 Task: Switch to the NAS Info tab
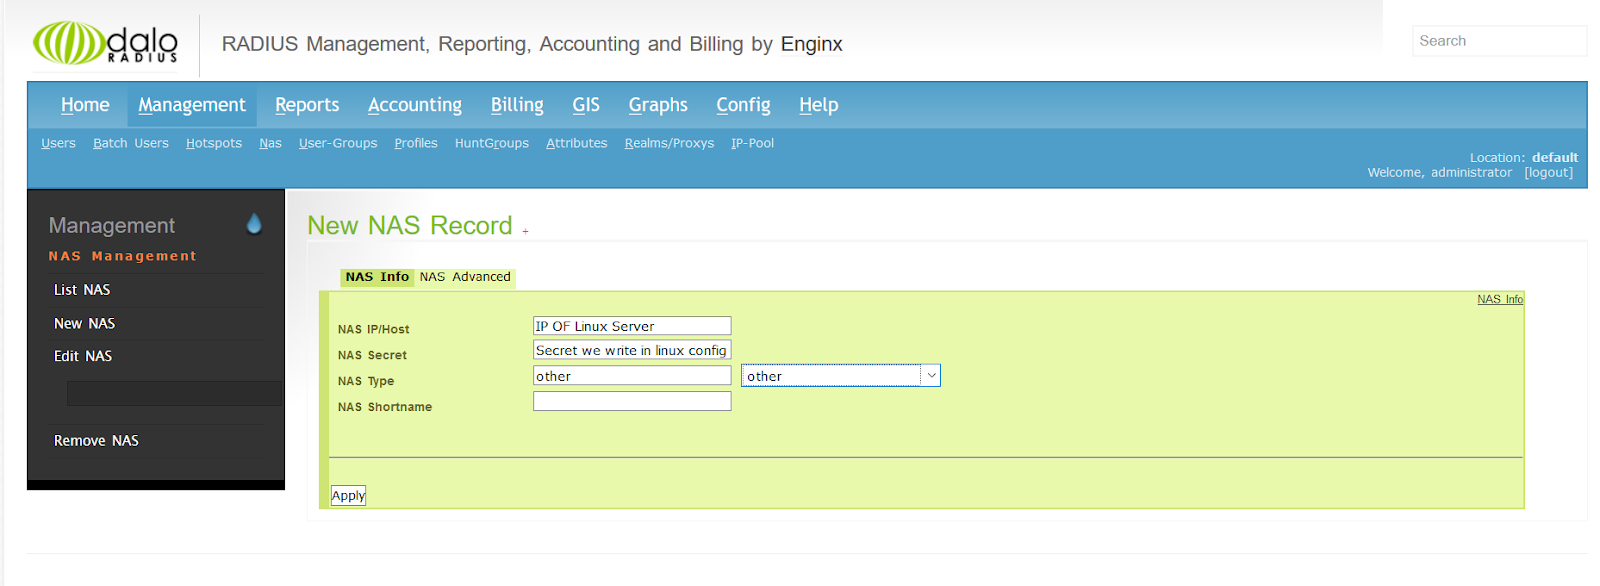[377, 277]
